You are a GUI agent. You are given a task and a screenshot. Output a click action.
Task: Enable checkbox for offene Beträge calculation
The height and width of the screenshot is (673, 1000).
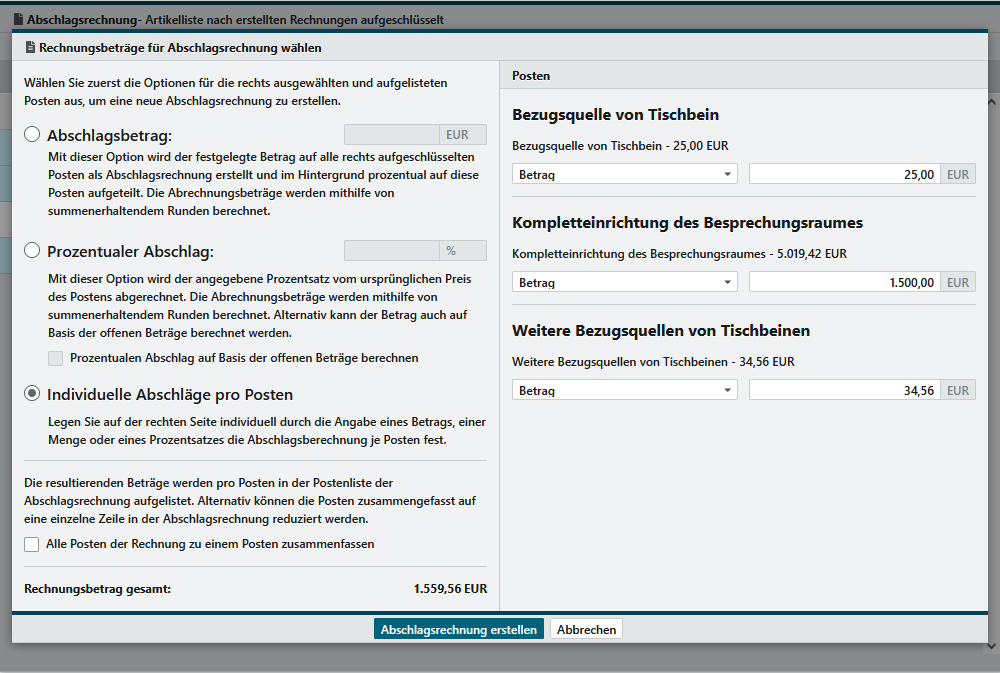point(56,358)
